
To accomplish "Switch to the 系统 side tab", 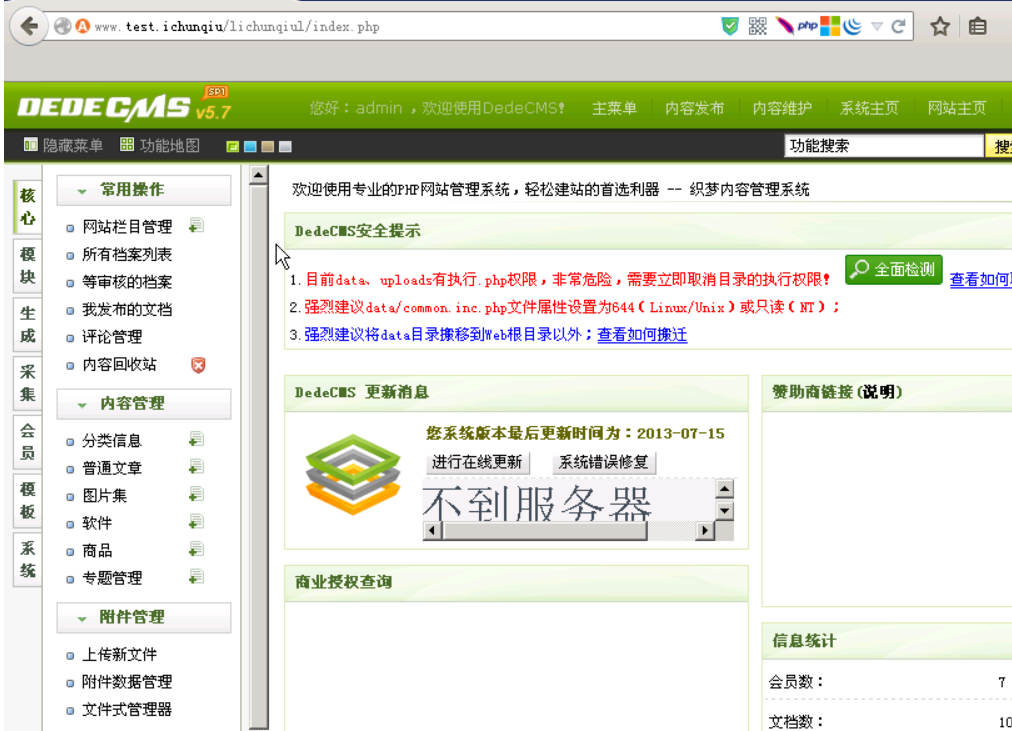I will [27, 559].
